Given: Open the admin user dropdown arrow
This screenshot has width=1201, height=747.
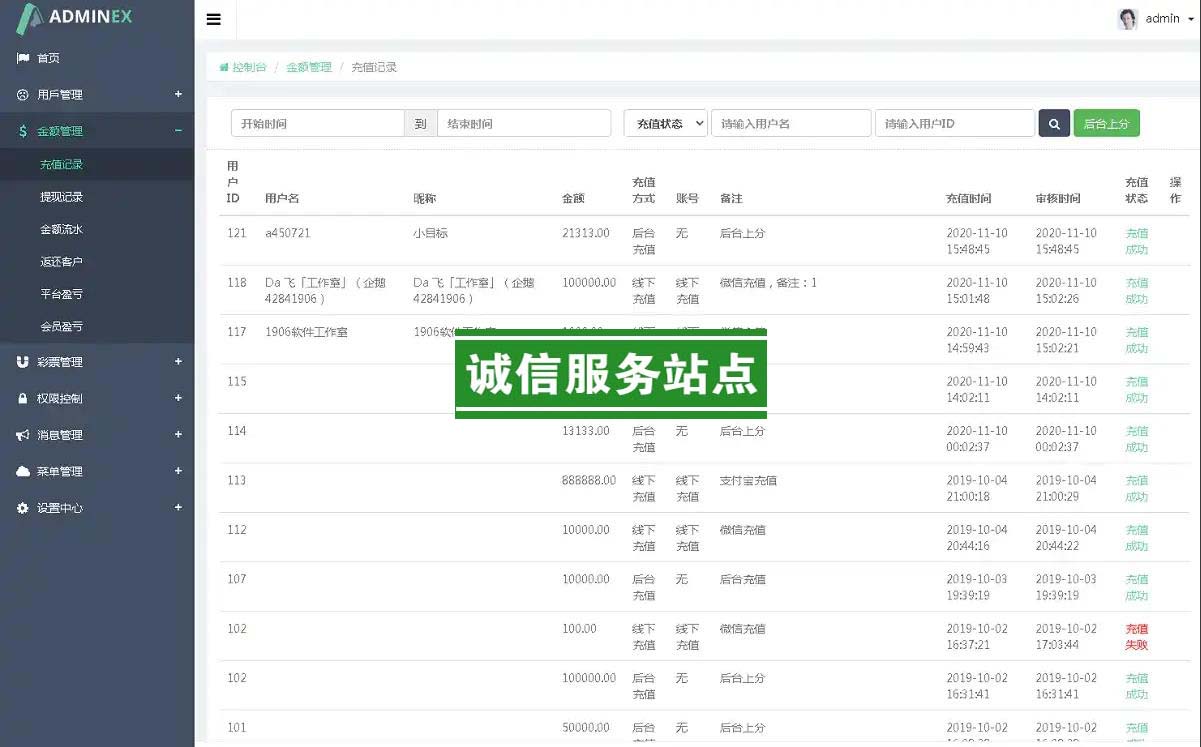Looking at the screenshot, I should (x=1189, y=19).
